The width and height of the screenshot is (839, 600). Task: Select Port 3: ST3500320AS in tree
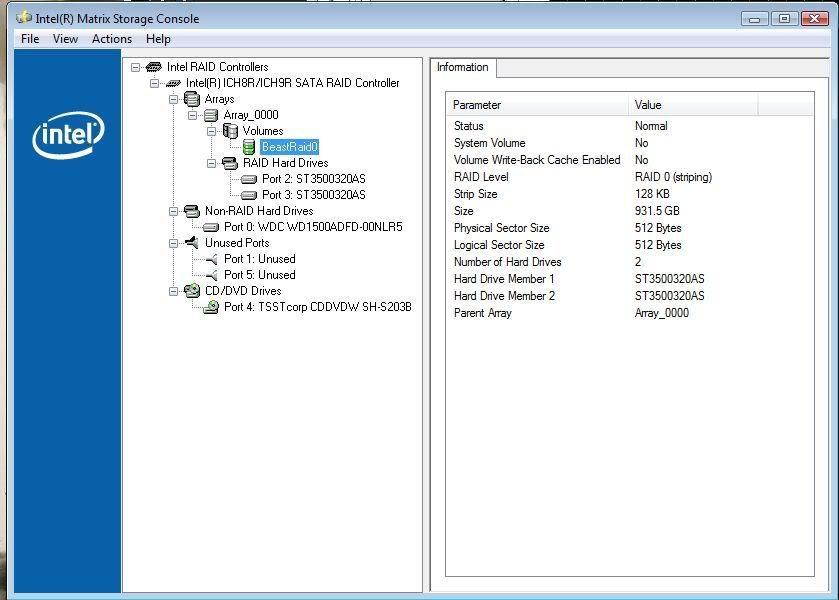pos(313,195)
